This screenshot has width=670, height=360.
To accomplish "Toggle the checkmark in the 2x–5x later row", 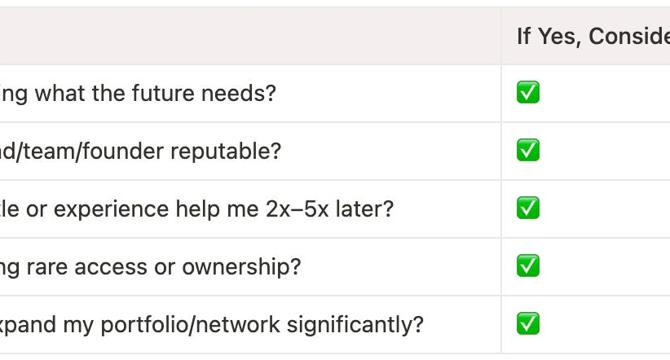I will click(x=528, y=208).
